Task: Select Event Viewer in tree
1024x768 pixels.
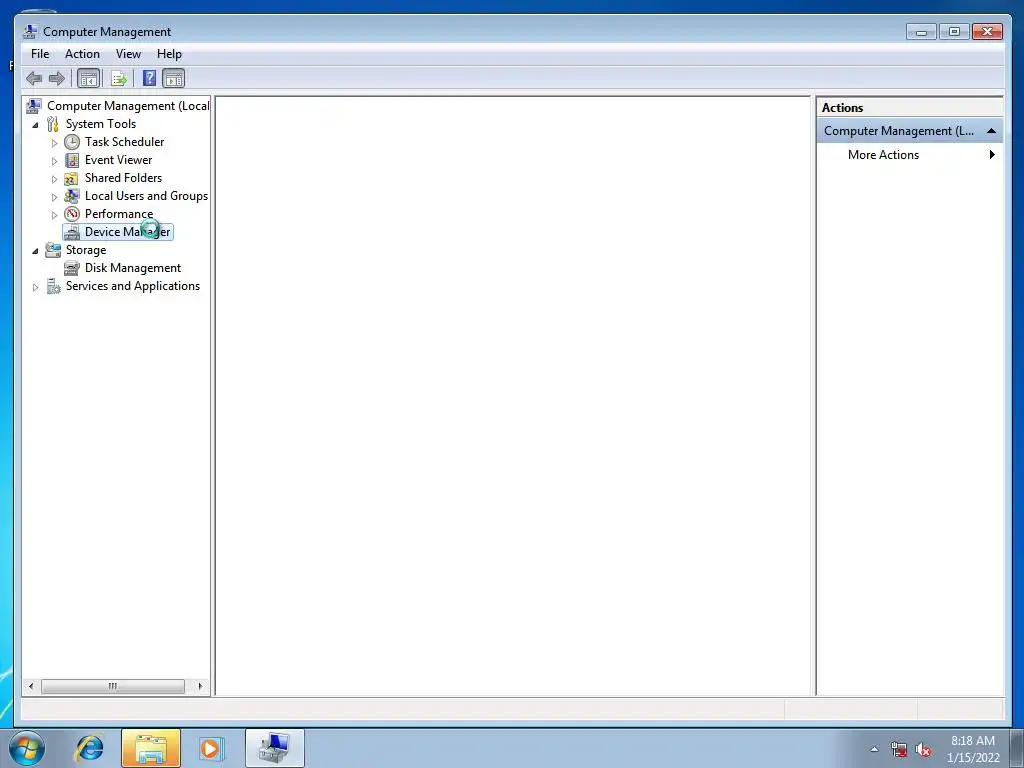Action: pyautogui.click(x=118, y=160)
